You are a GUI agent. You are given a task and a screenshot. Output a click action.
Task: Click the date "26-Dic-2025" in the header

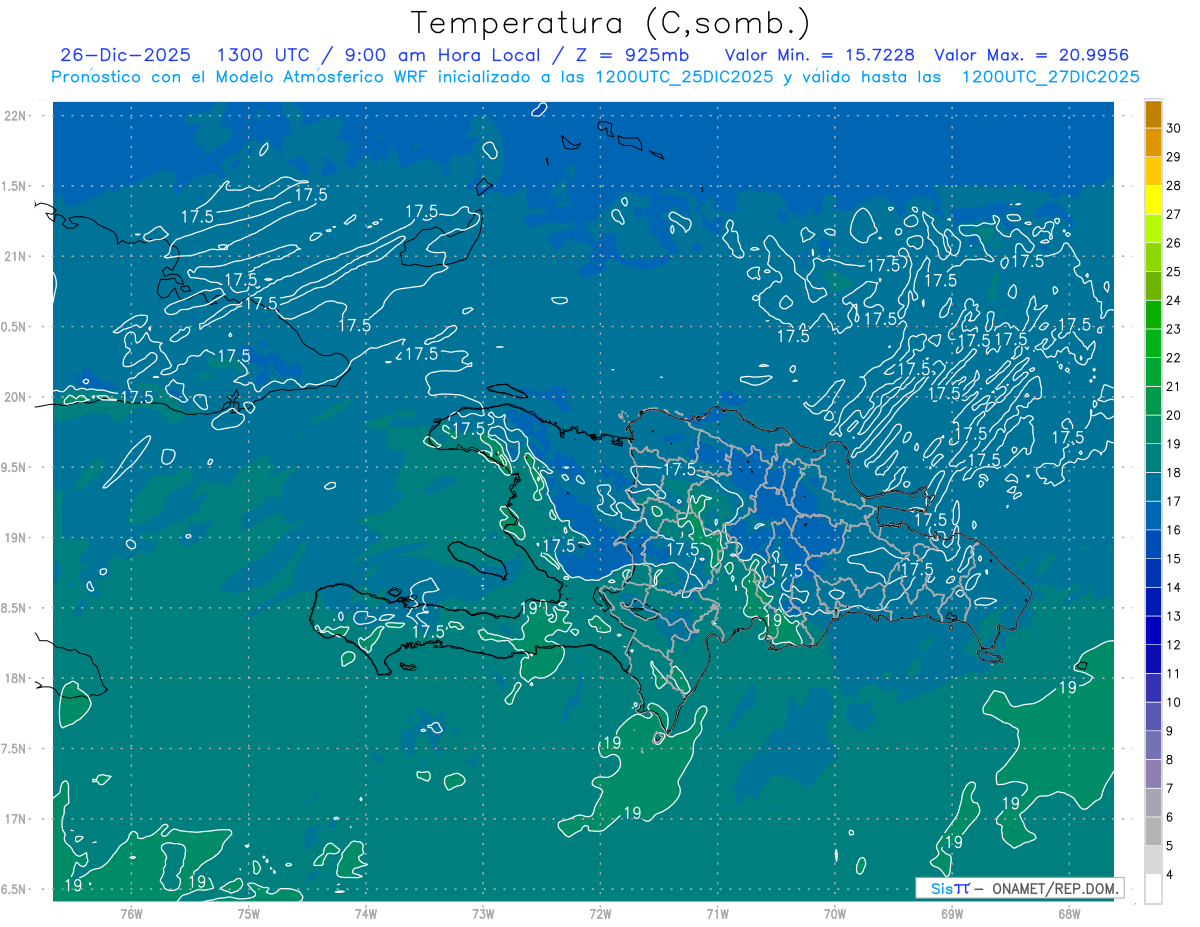(124, 55)
